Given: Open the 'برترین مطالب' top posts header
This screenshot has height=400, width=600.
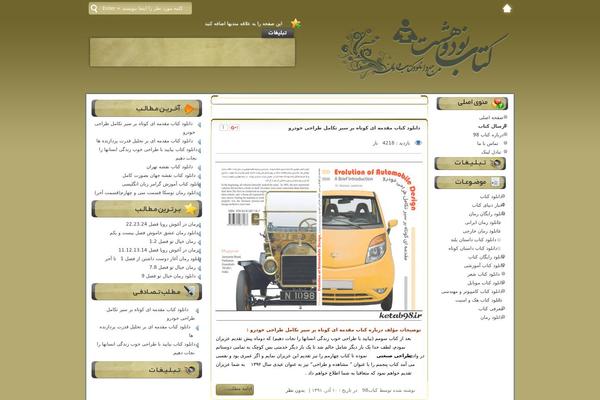Looking at the screenshot, I should (147, 209).
